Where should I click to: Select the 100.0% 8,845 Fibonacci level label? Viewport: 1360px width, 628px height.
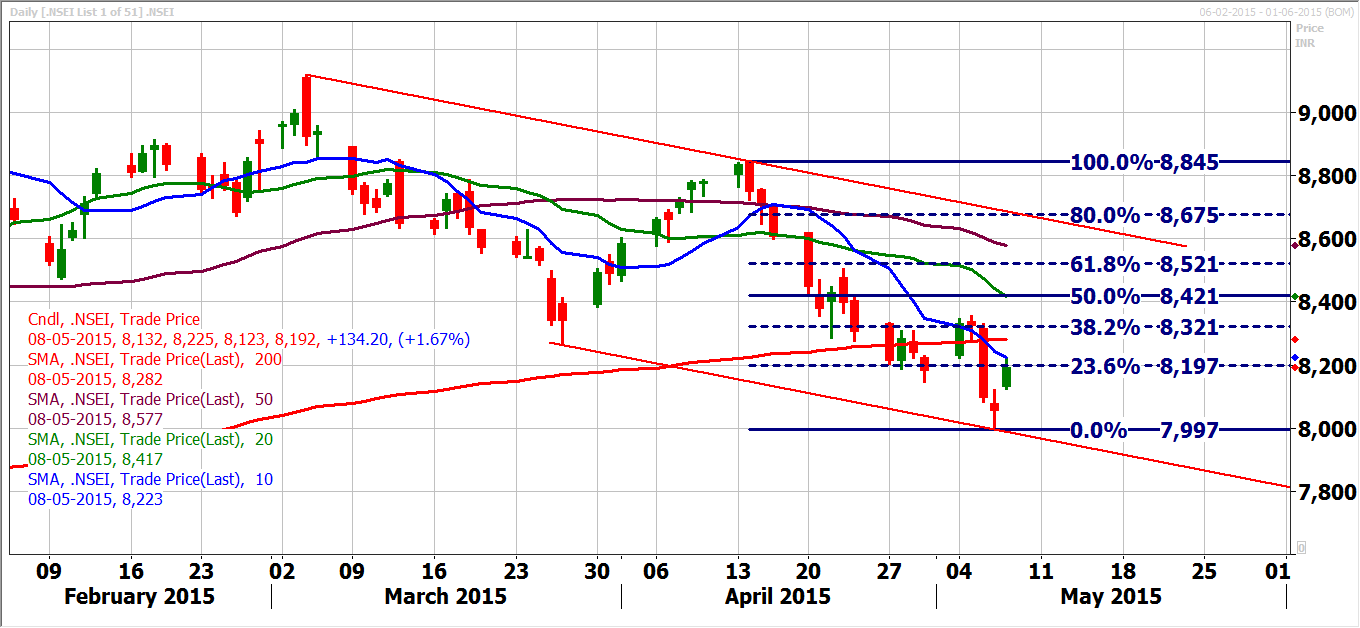(1144, 162)
